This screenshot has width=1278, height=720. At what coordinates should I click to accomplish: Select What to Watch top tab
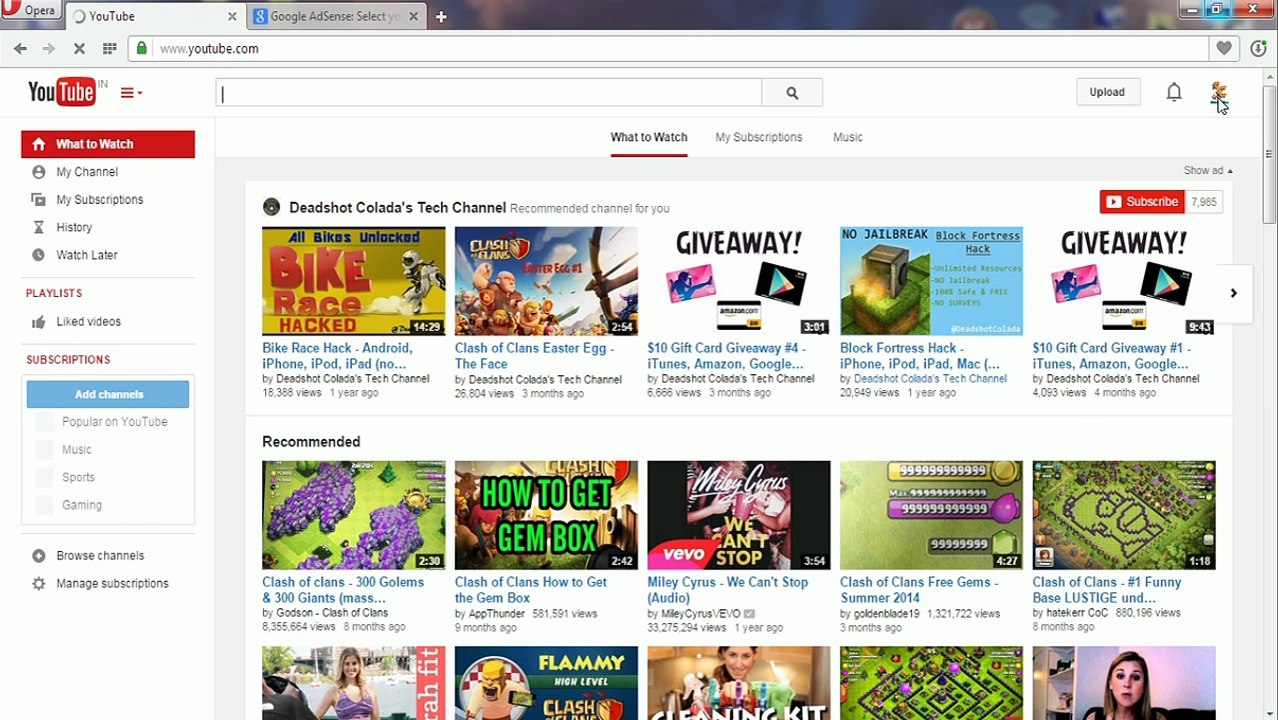648,137
